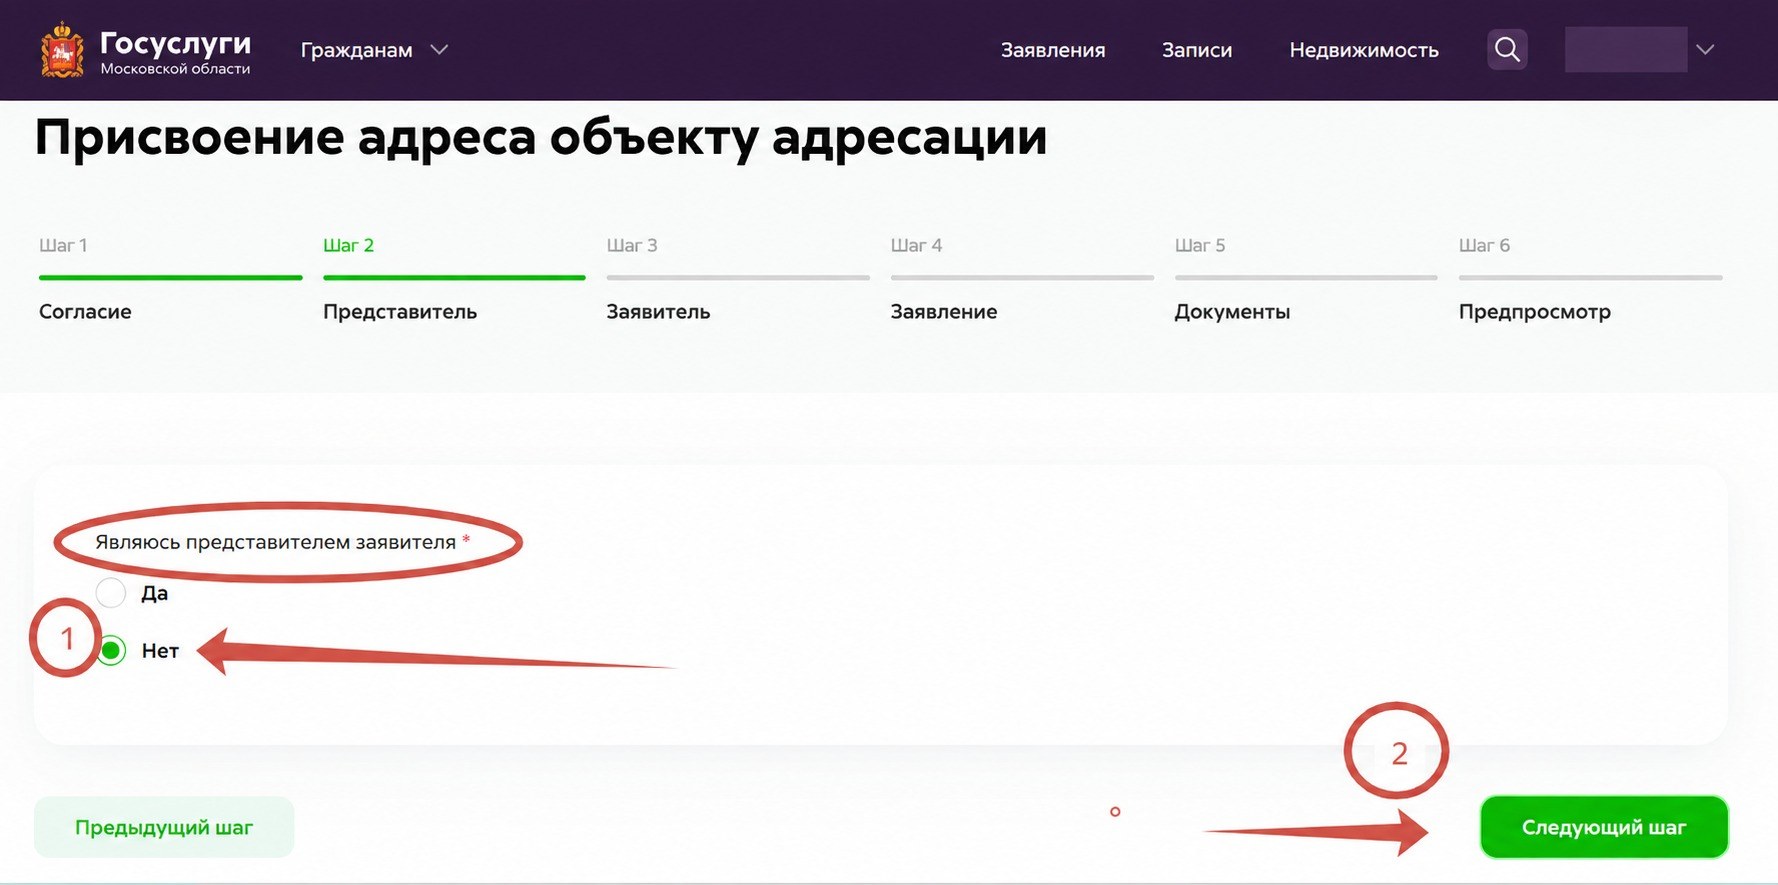Click the "Следующий шаг" button

(x=1604, y=827)
